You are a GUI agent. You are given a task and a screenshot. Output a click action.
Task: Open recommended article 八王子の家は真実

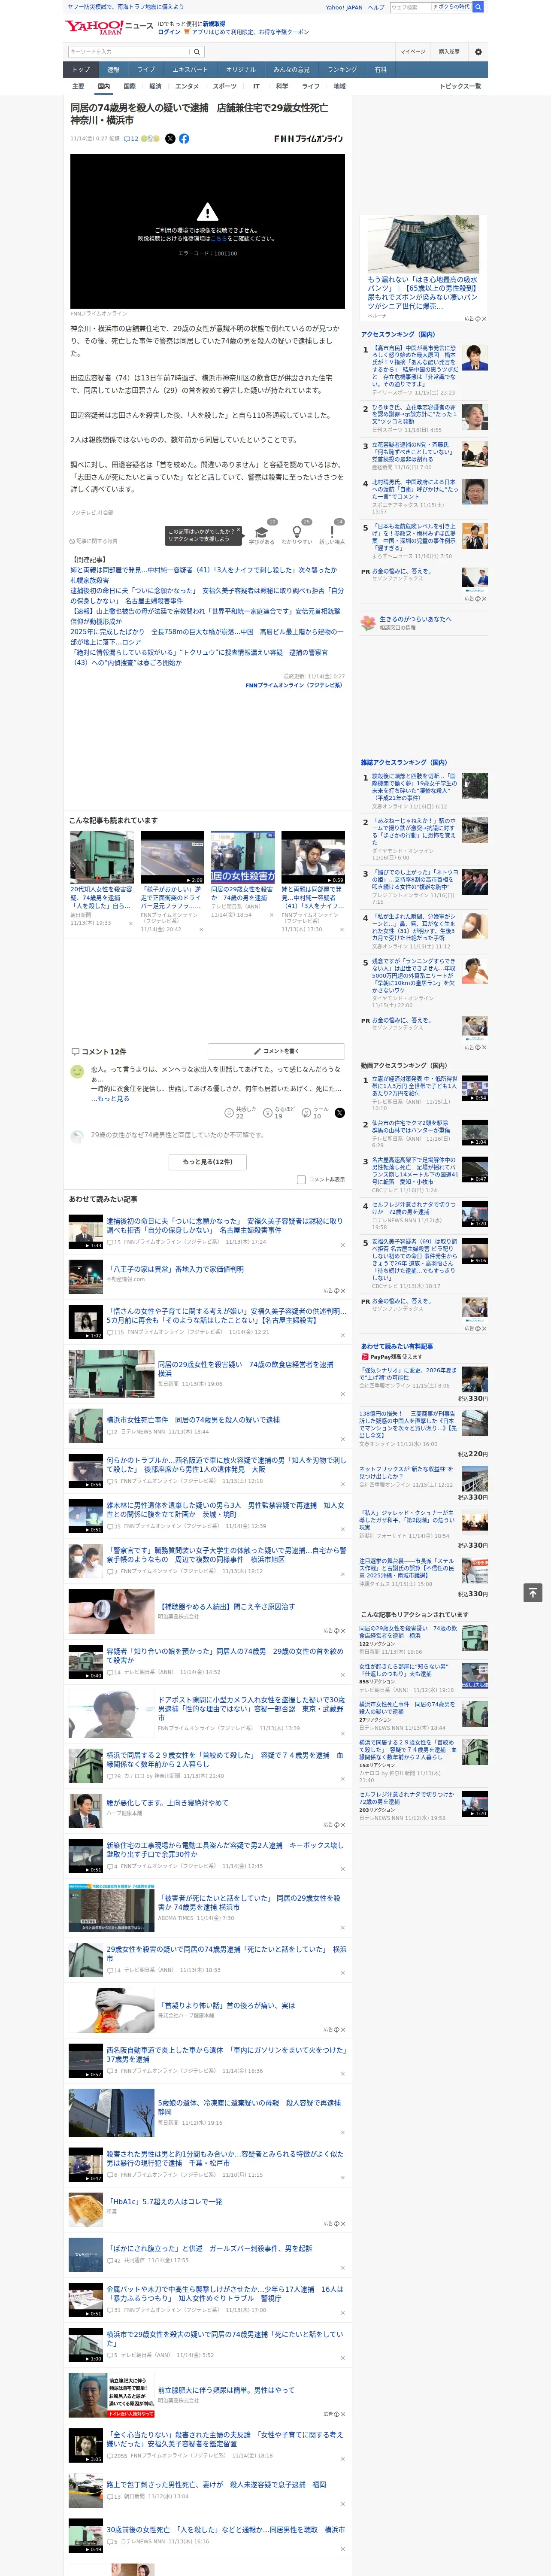pyautogui.click(x=175, y=1269)
